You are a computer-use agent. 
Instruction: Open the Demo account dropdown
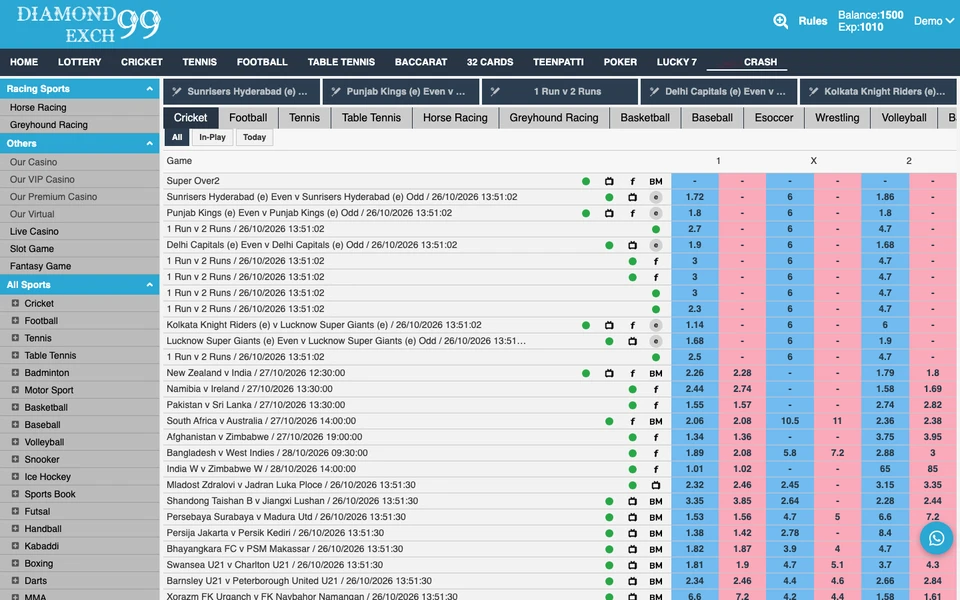(934, 21)
